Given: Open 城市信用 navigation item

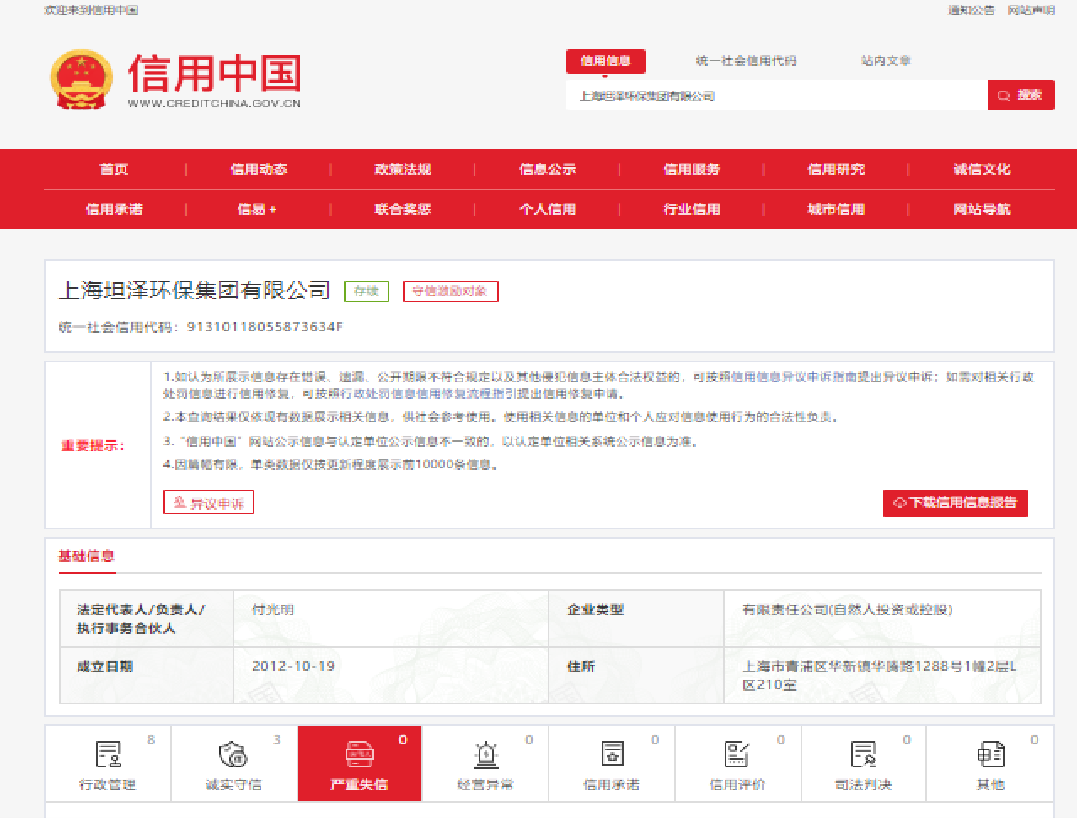Looking at the screenshot, I should [836, 209].
